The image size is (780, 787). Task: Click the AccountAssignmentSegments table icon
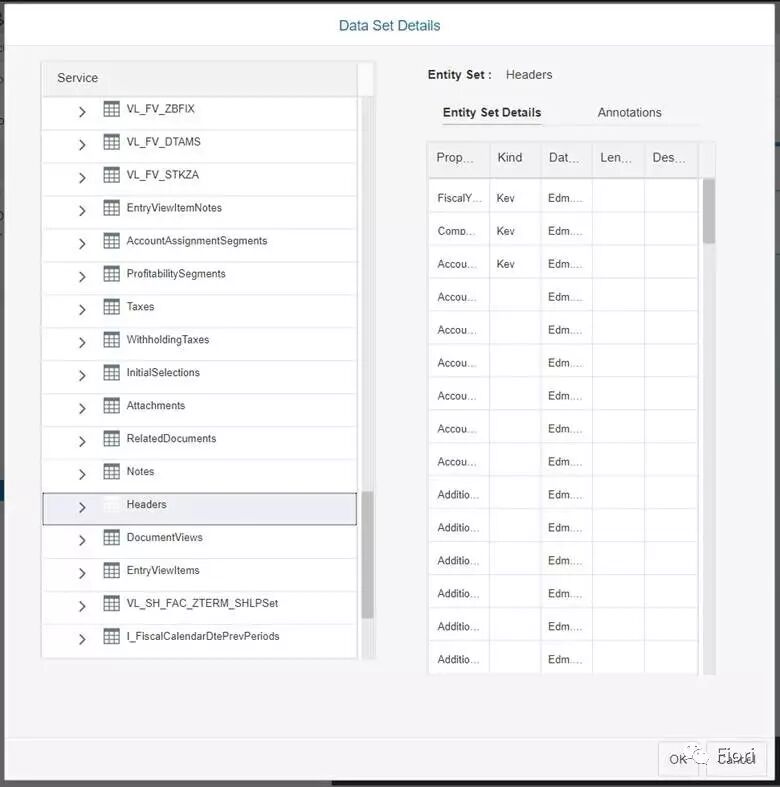(111, 241)
